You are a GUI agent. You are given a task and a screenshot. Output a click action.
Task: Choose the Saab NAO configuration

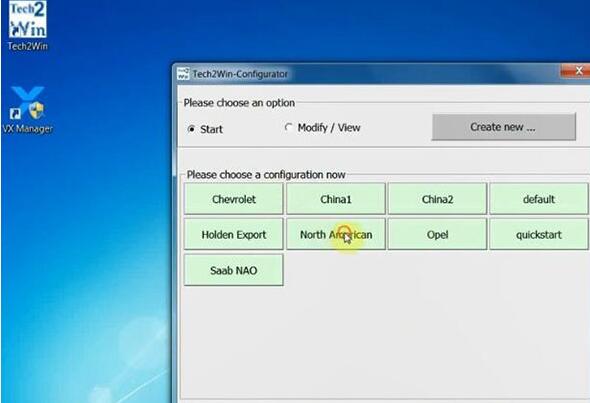[233, 270]
